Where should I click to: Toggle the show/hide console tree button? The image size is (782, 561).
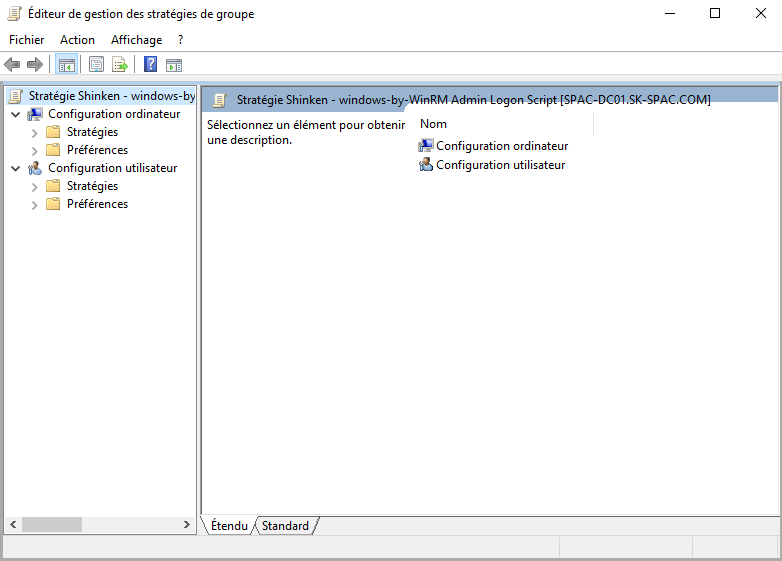click(66, 65)
